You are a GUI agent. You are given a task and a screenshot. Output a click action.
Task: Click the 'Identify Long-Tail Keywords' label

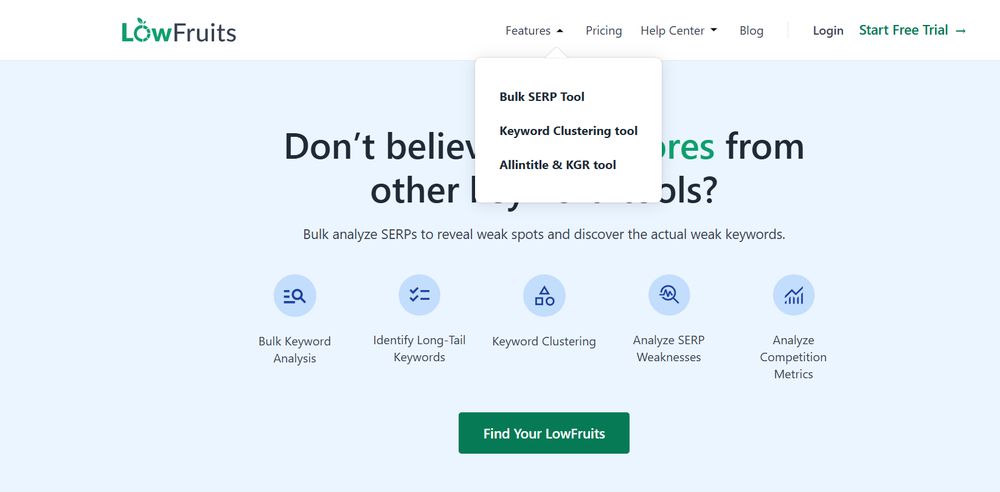click(x=419, y=348)
